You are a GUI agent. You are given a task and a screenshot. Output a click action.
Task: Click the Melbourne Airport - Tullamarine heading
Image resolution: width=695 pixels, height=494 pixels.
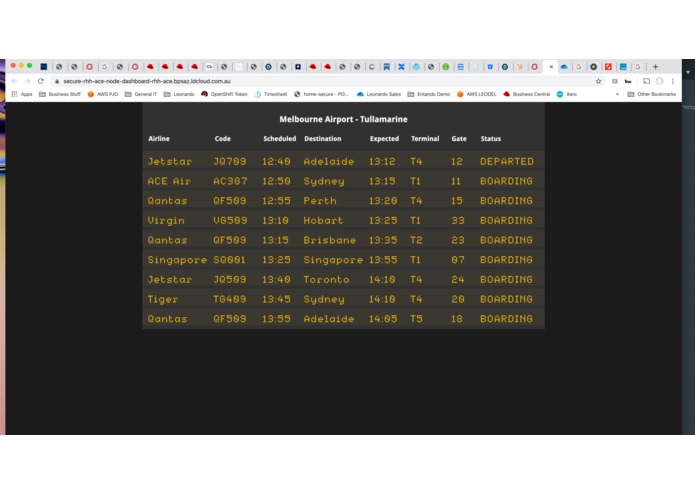(x=344, y=119)
